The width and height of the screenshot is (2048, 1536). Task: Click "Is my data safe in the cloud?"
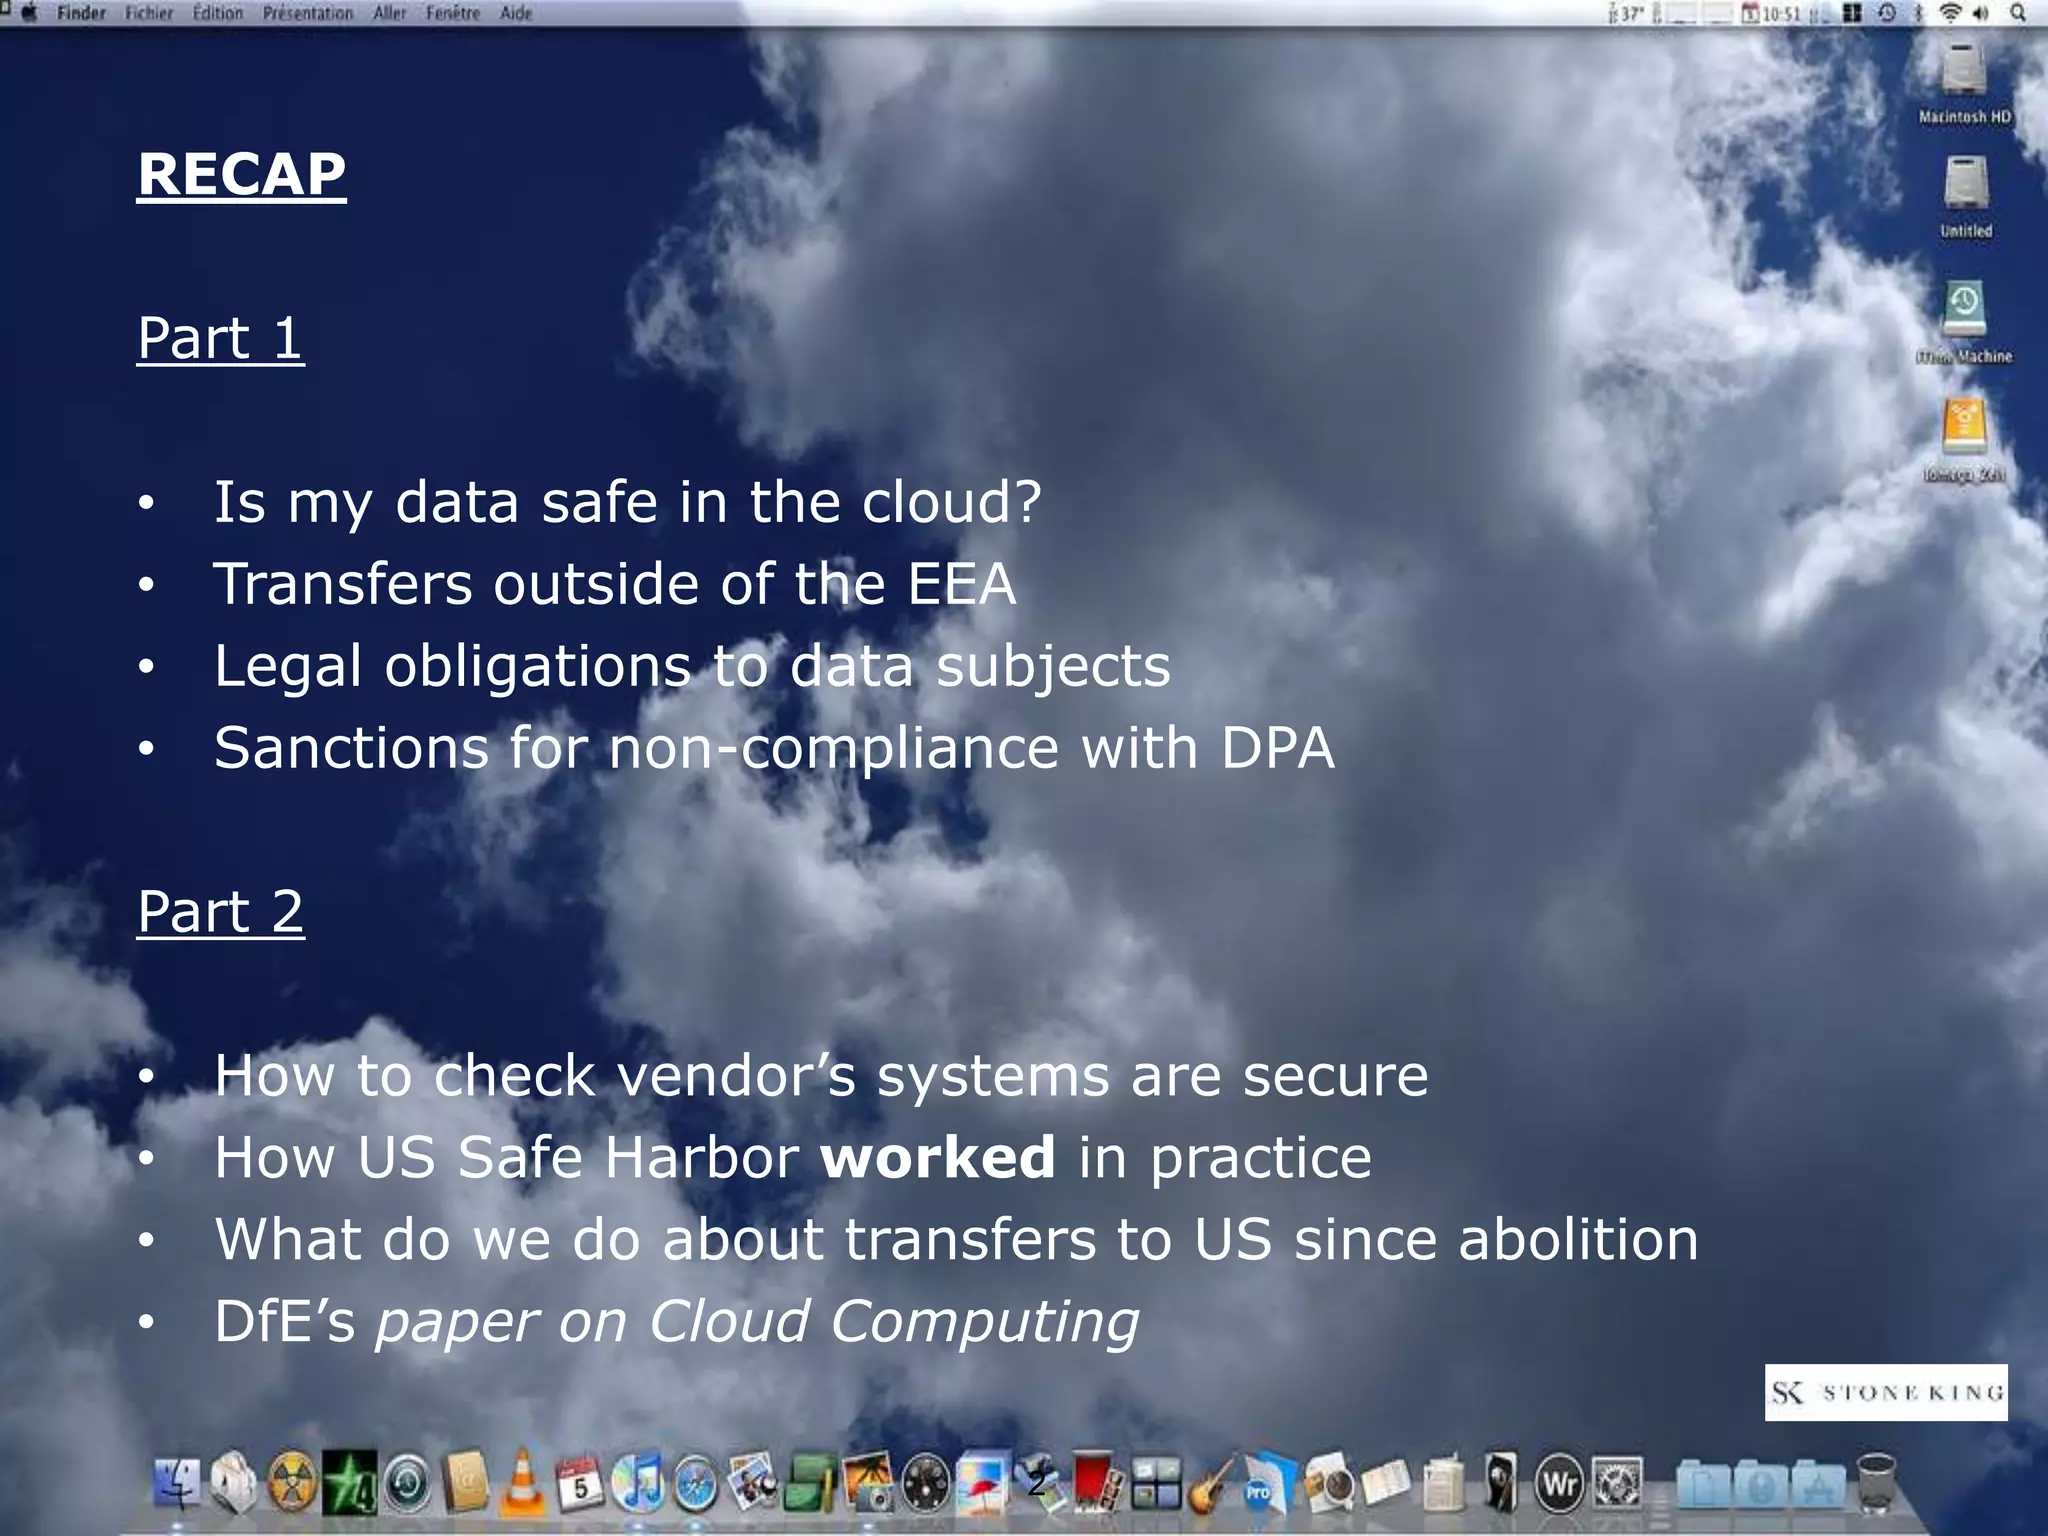(x=628, y=502)
